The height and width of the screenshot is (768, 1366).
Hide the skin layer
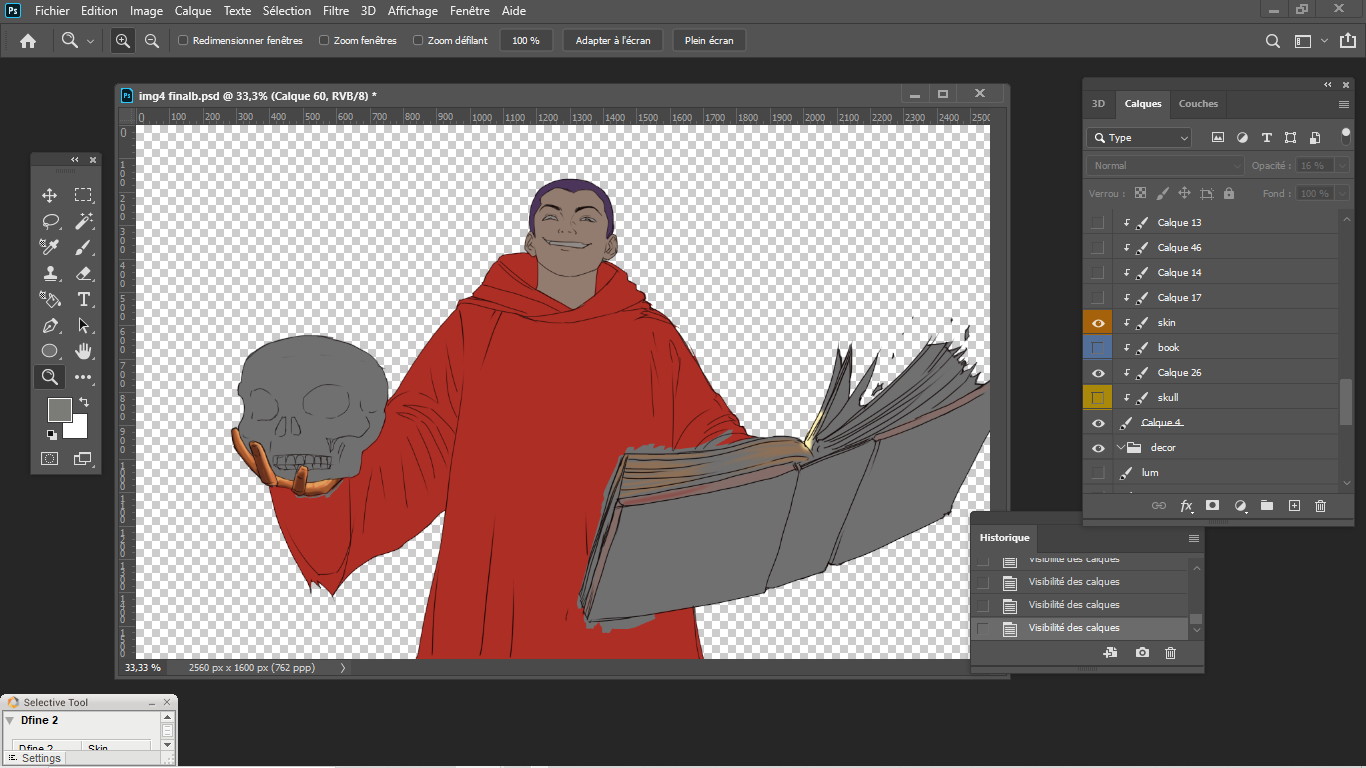click(1098, 323)
